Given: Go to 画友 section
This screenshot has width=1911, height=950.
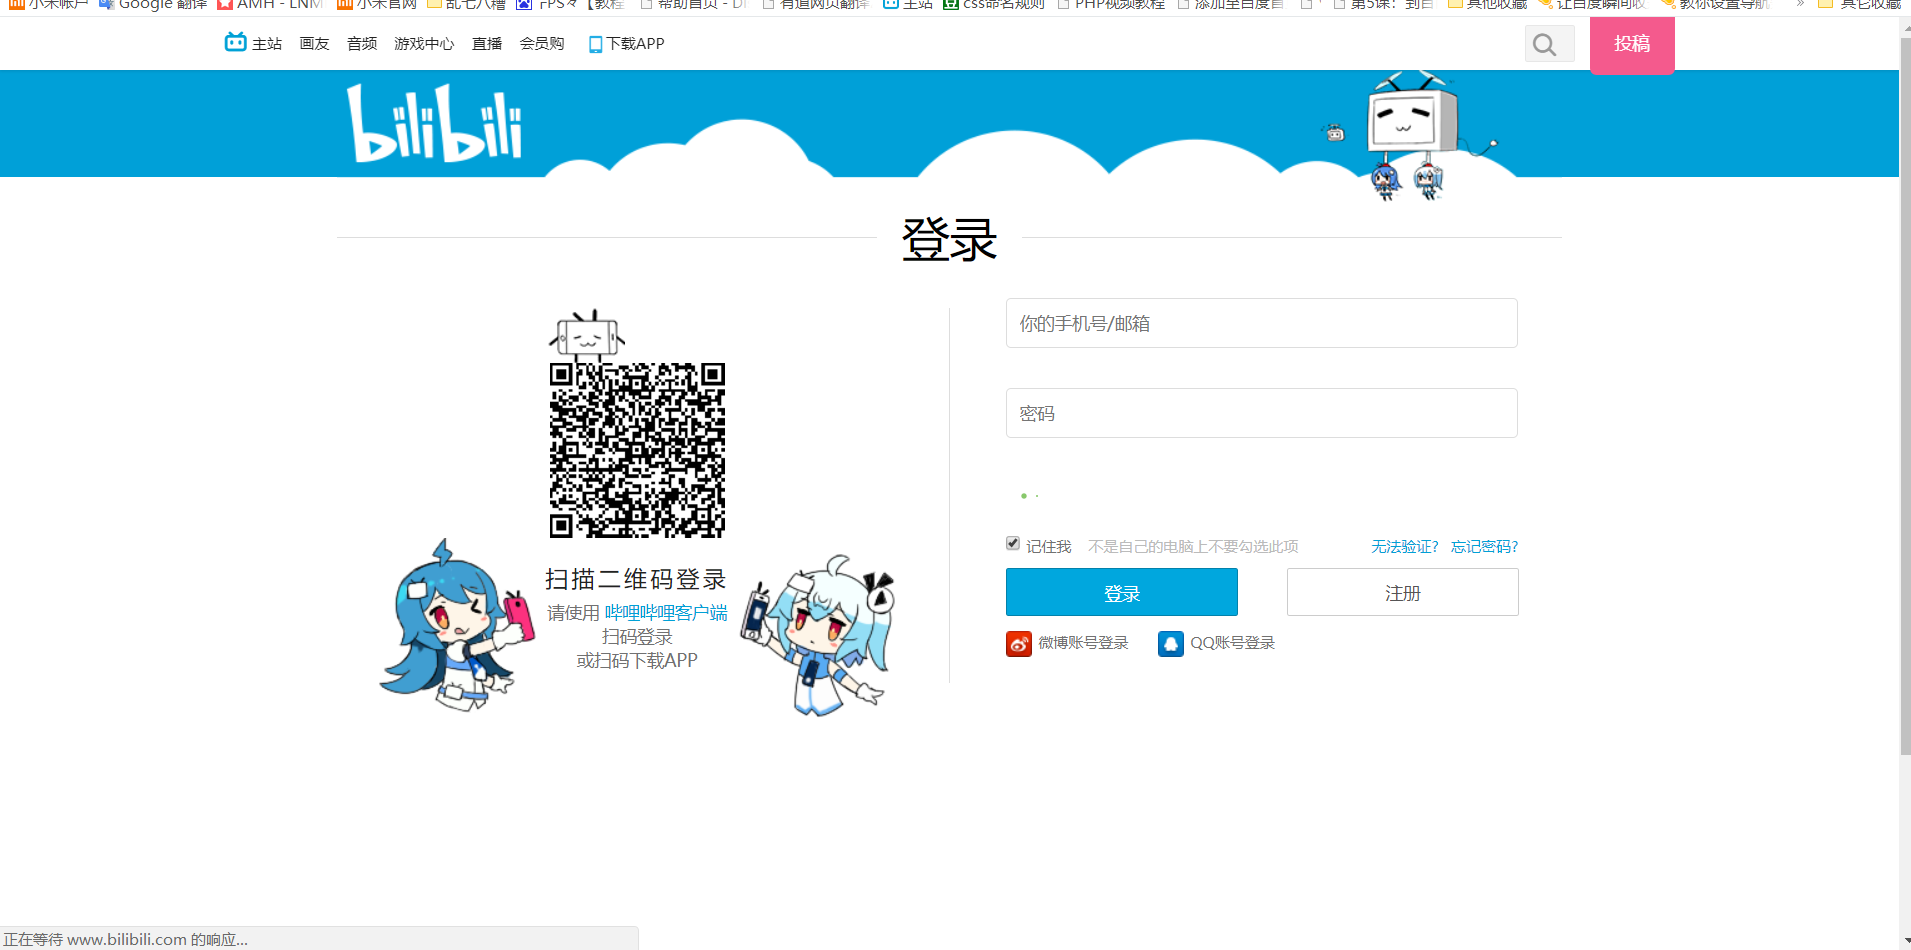Looking at the screenshot, I should (314, 44).
